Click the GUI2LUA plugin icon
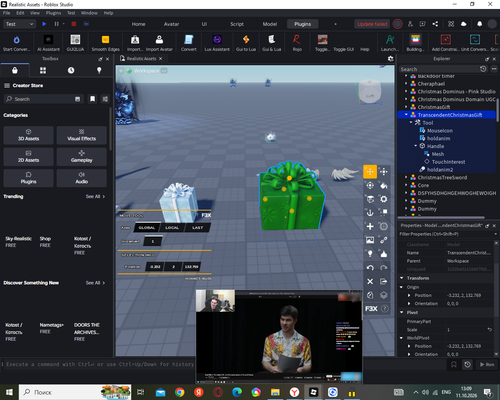Viewport: 500px width, 400px height. tap(75, 43)
